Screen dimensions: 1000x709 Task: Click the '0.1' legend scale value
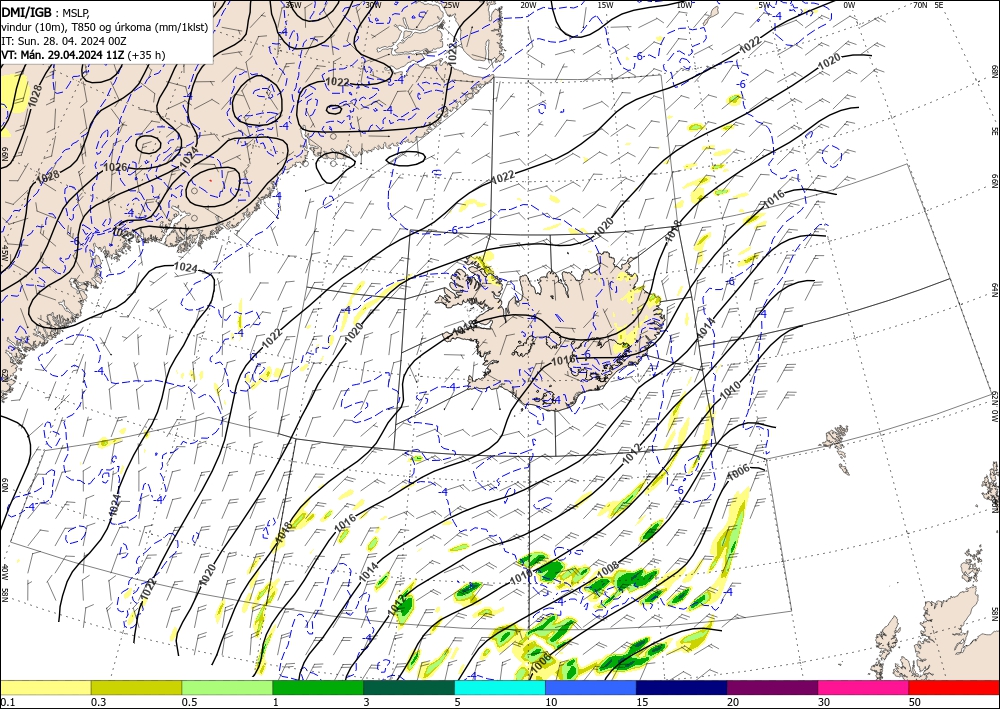point(7,702)
